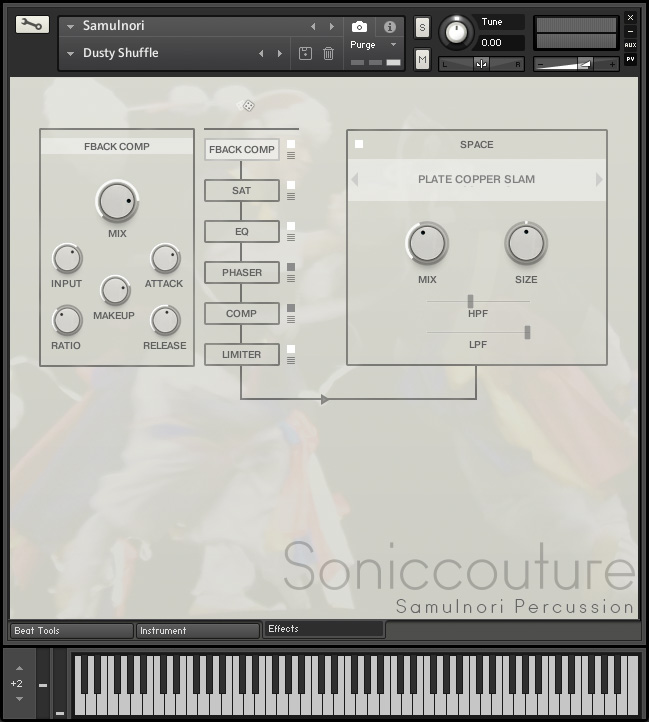Click the RATIO knob
Image resolution: width=649 pixels, height=722 pixels.
point(67,320)
